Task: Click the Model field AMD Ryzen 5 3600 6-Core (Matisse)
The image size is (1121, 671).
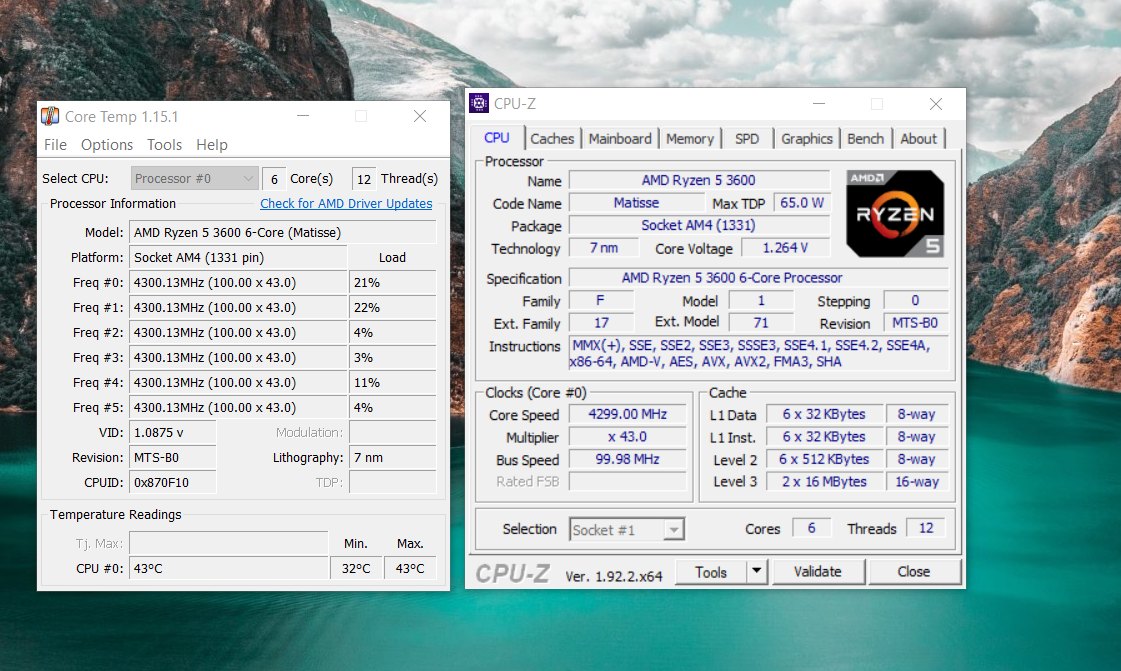Action: [x=282, y=232]
